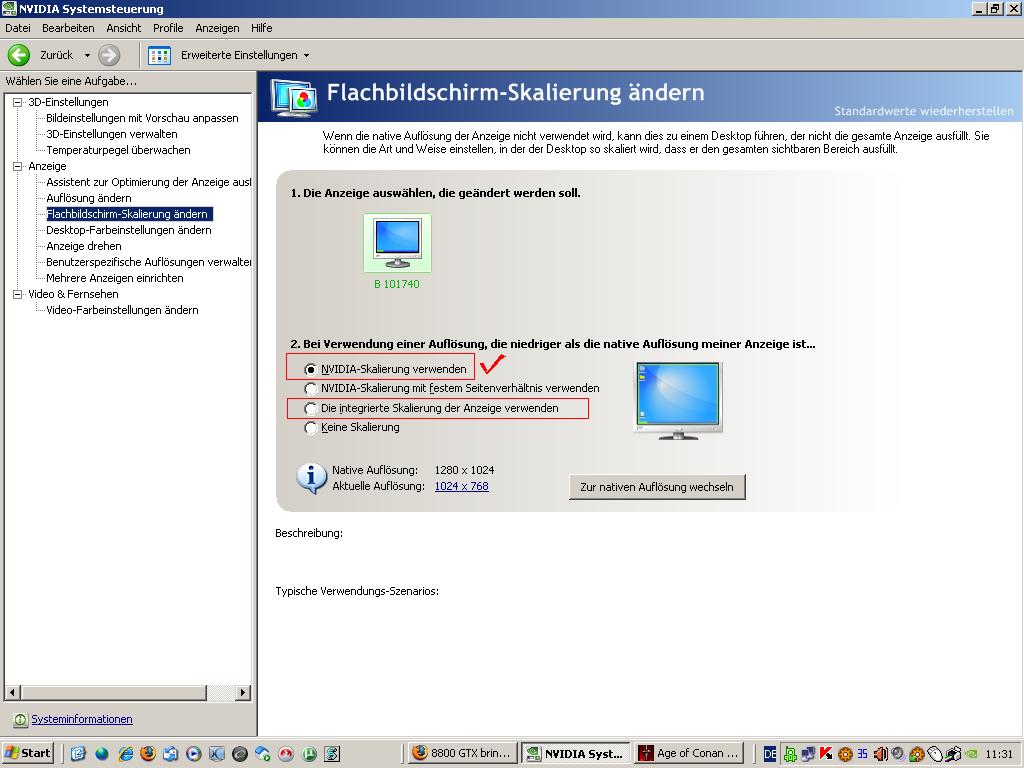Image resolution: width=1024 pixels, height=768 pixels.
Task: Click the DE language indicator
Action: coord(770,754)
